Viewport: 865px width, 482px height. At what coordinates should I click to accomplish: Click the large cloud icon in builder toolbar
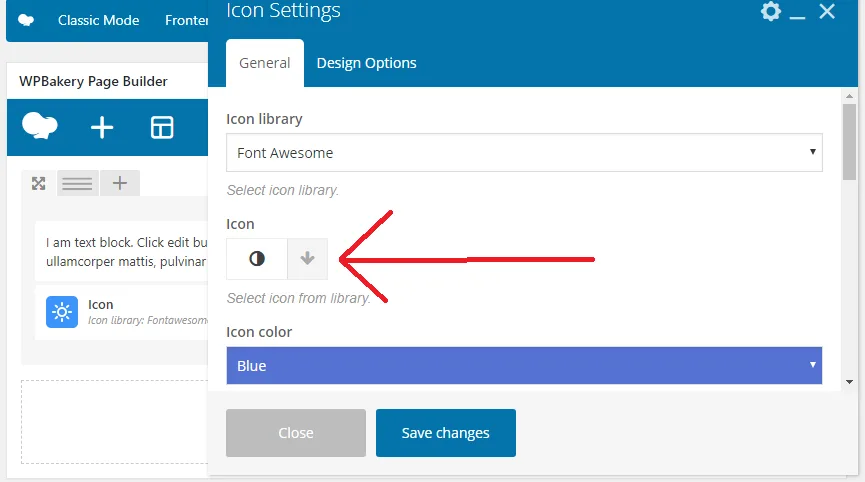coord(40,126)
